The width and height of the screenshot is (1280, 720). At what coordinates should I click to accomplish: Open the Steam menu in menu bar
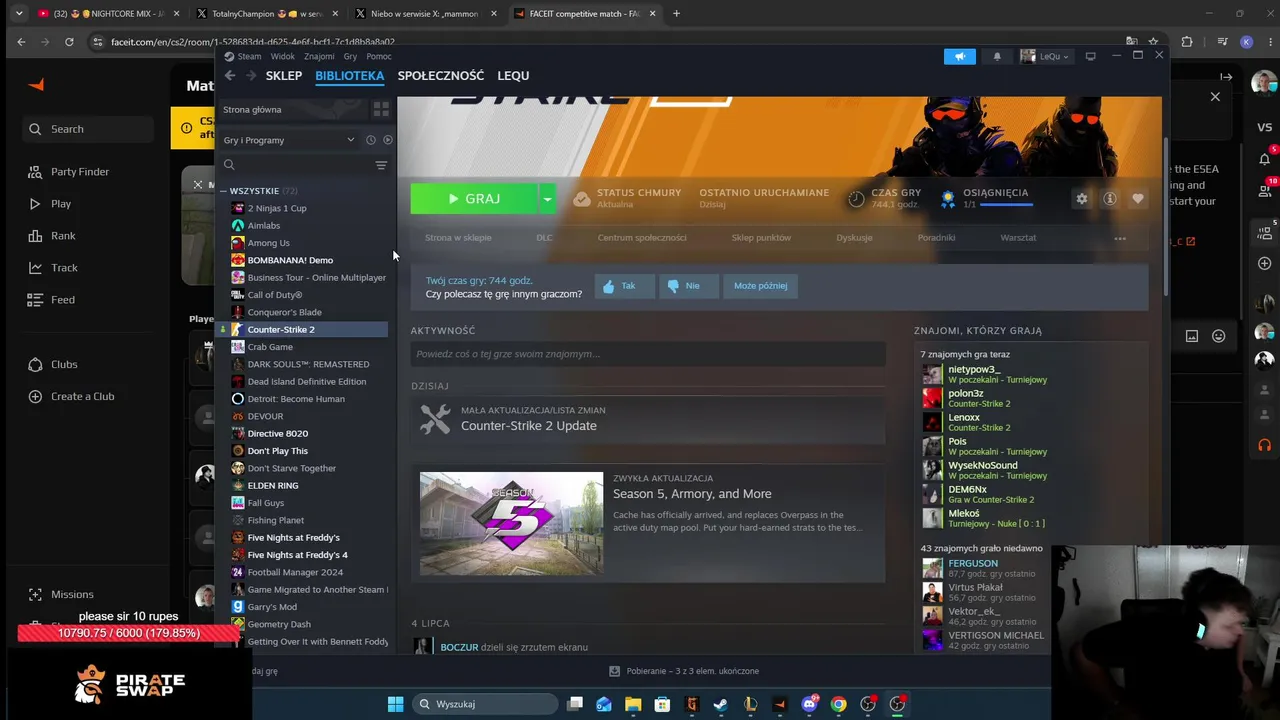(249, 56)
